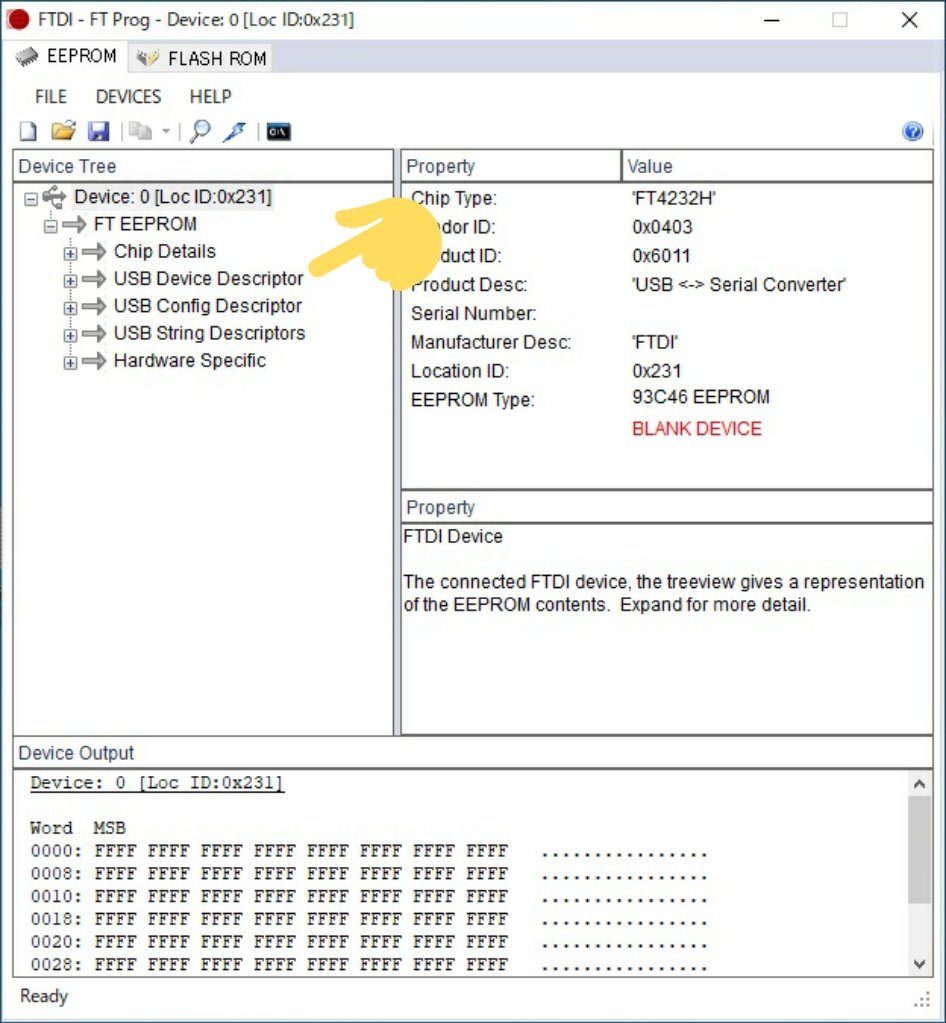
Task: Expand the USB Device Descriptor node
Action: tap(68, 280)
